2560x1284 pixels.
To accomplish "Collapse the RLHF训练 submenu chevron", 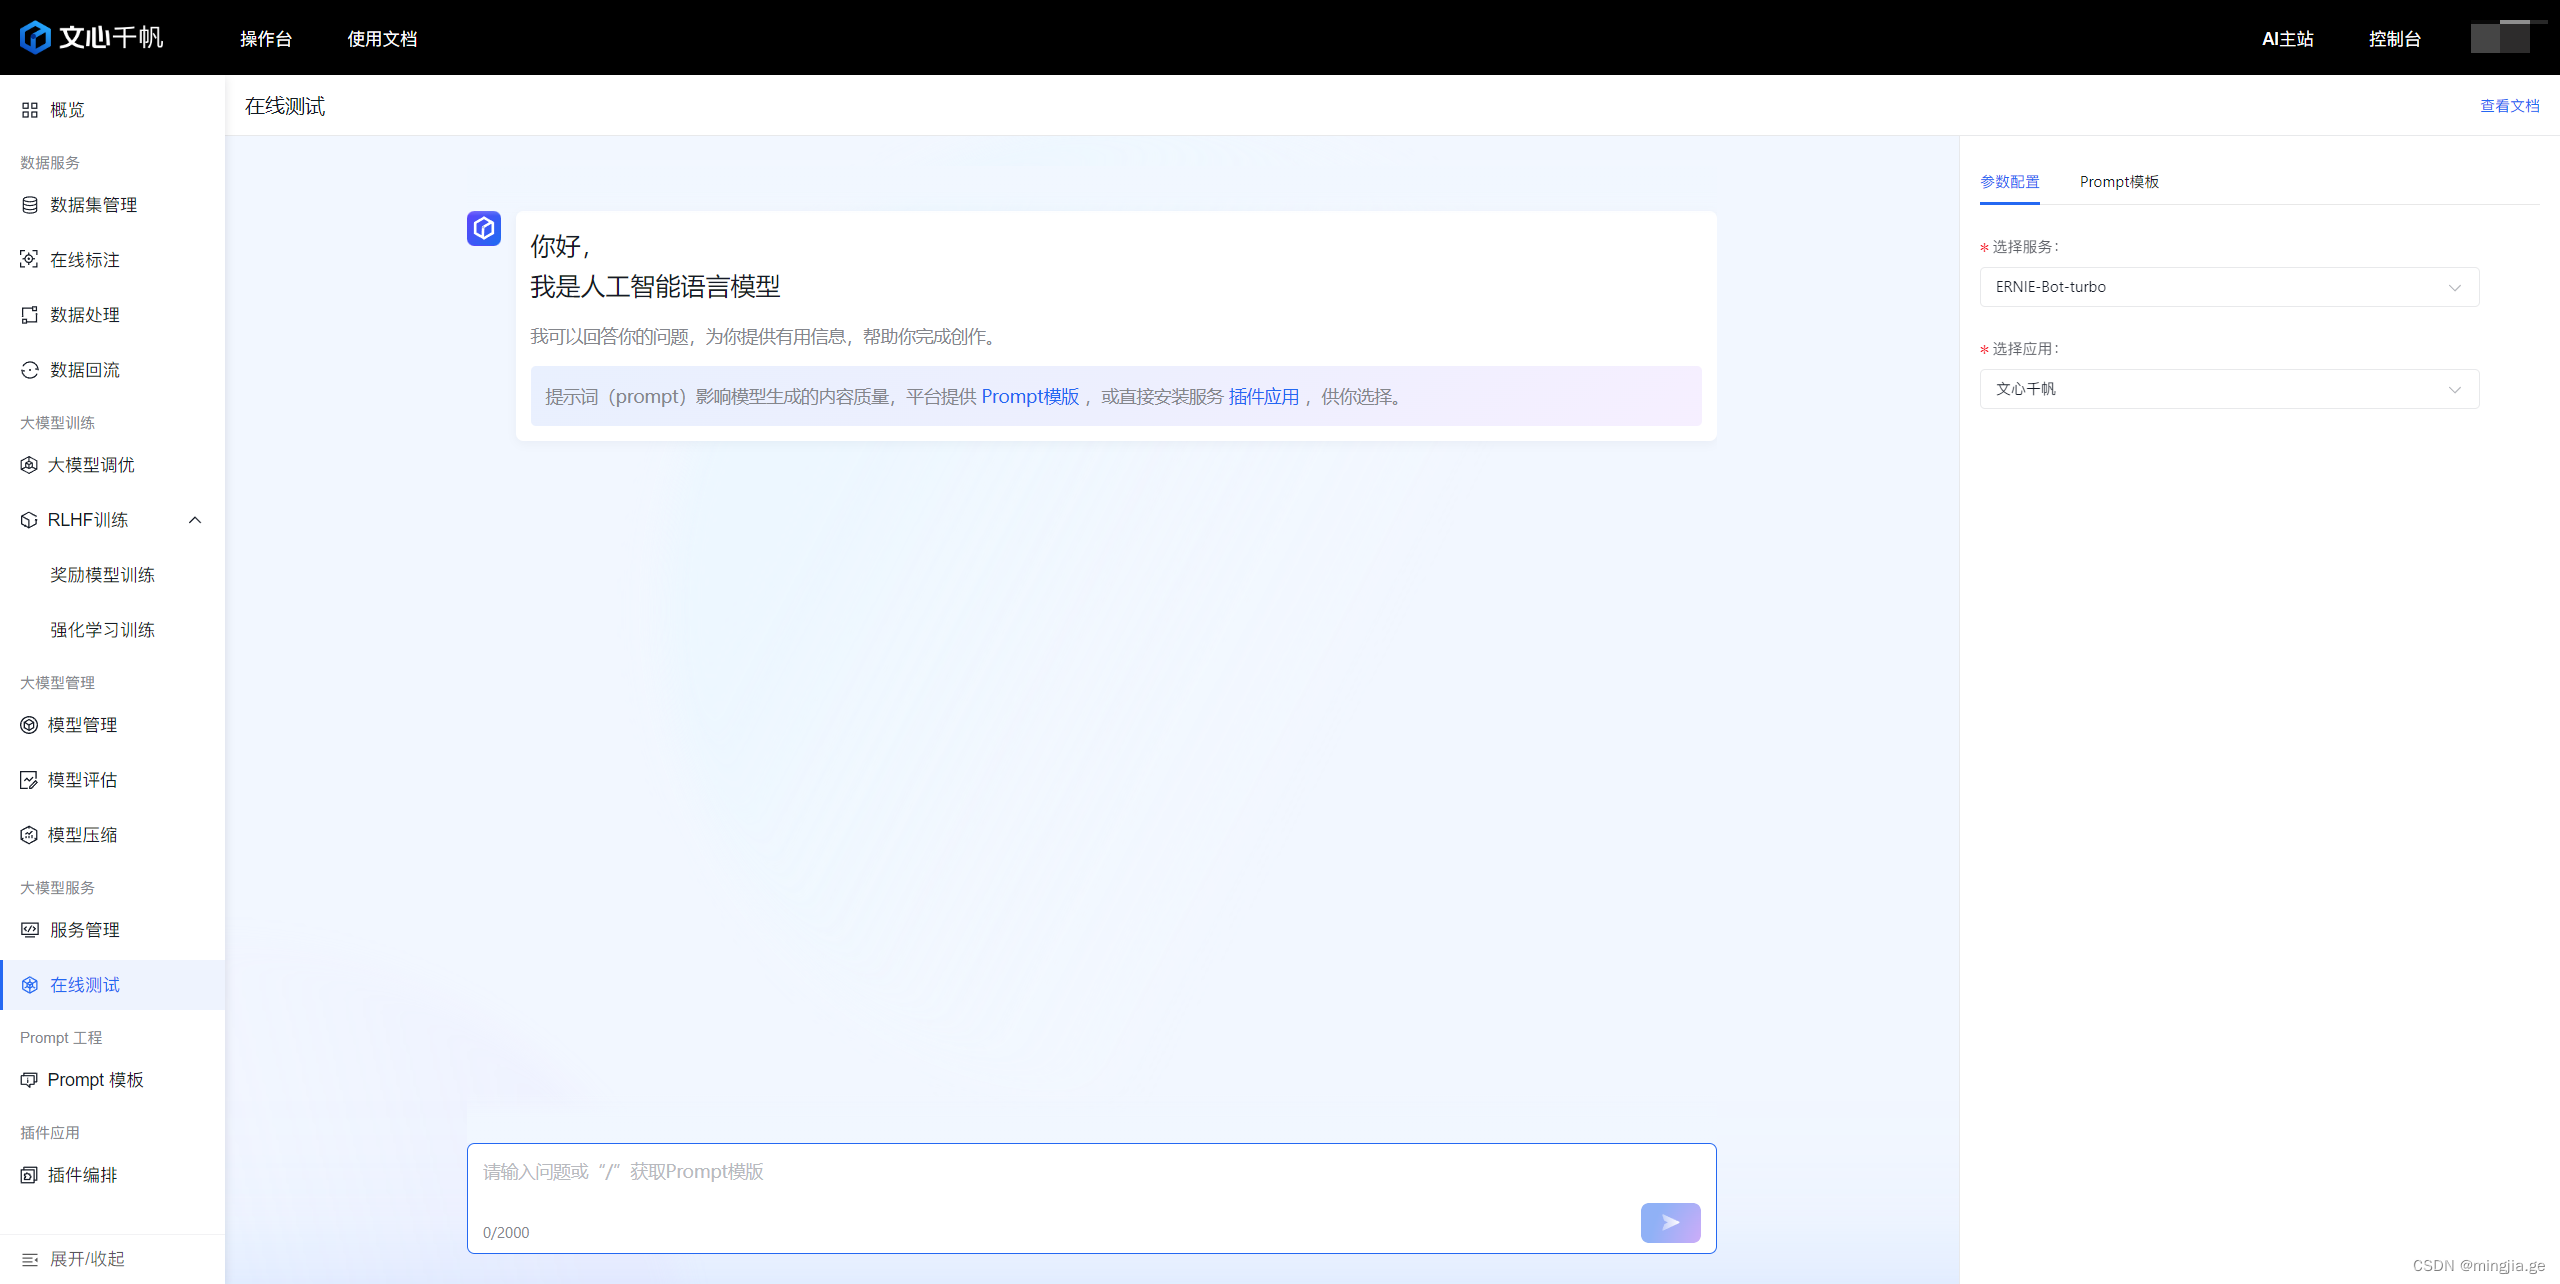I will coord(195,520).
